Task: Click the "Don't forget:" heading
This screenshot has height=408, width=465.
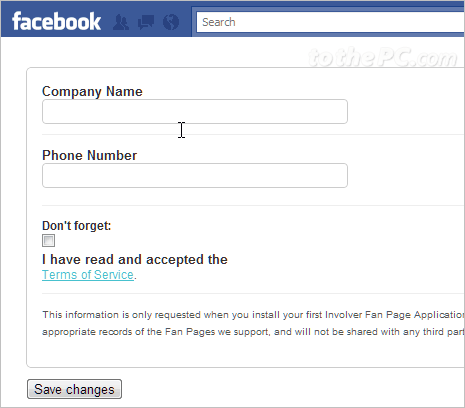Action: click(76, 226)
